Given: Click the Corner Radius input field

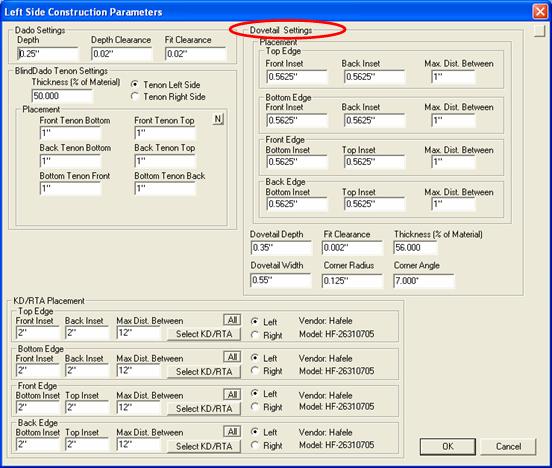Looking at the screenshot, I should 352,281.
